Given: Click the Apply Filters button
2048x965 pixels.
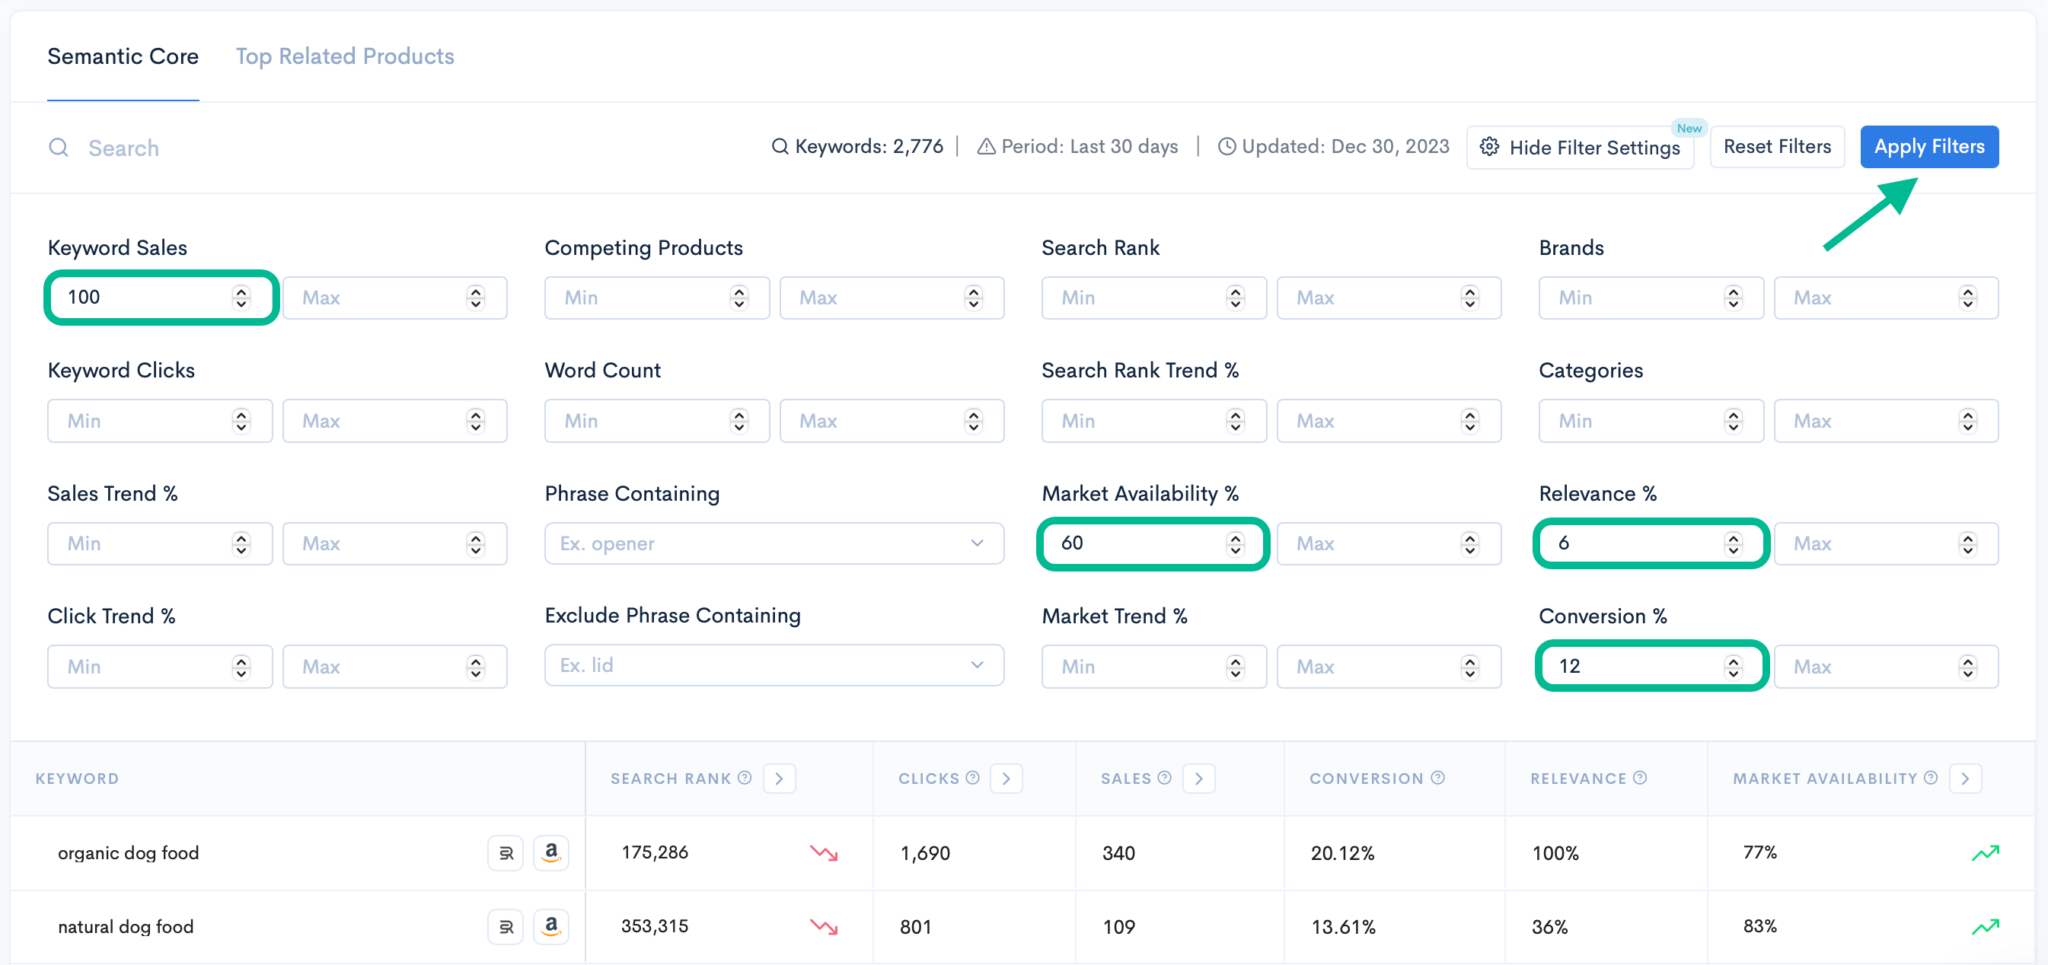Looking at the screenshot, I should 1929,146.
